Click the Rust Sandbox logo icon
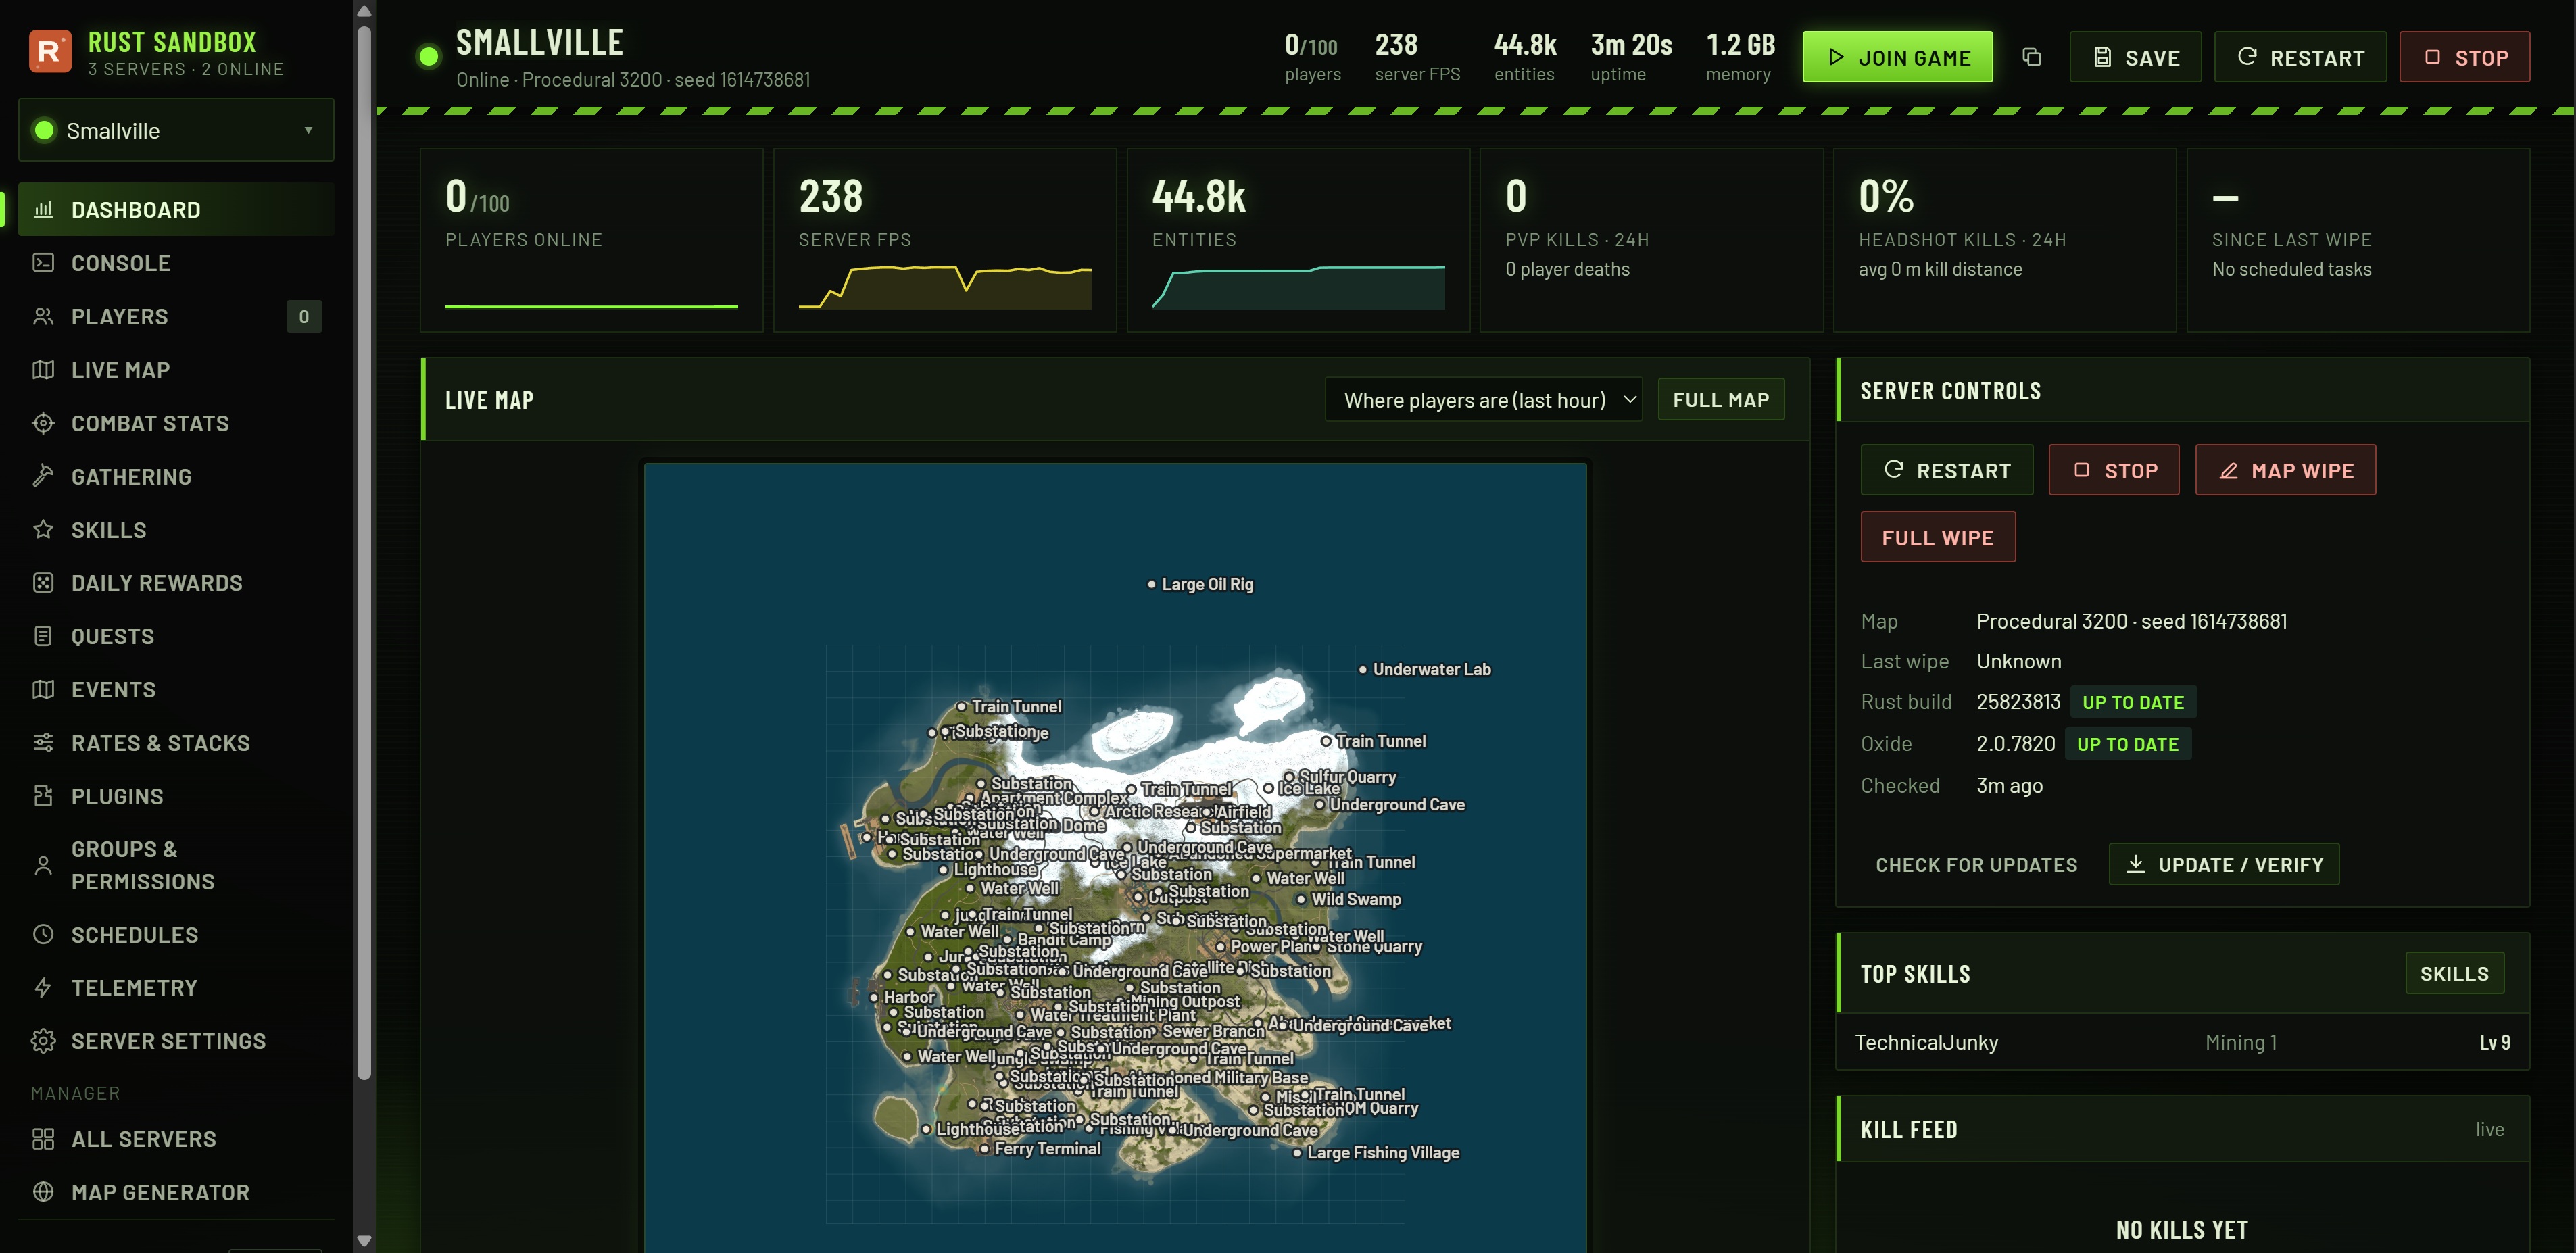 click(49, 52)
